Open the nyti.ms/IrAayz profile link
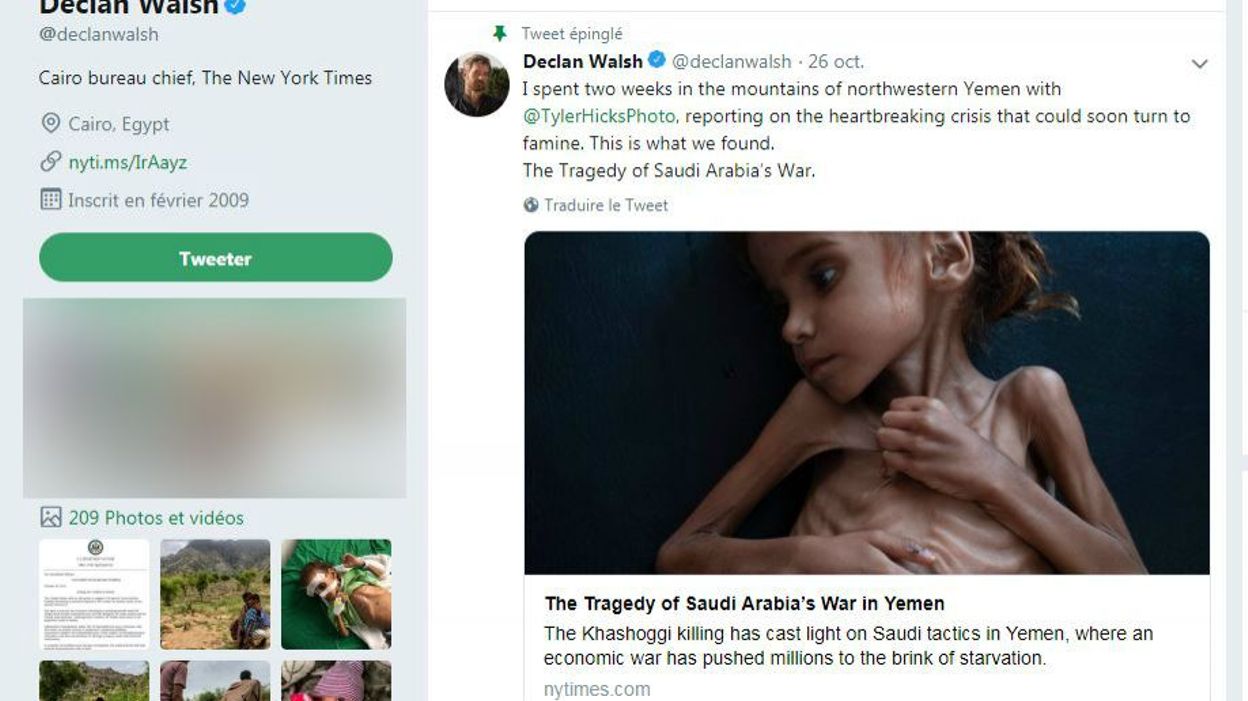1248x701 pixels. (x=127, y=162)
